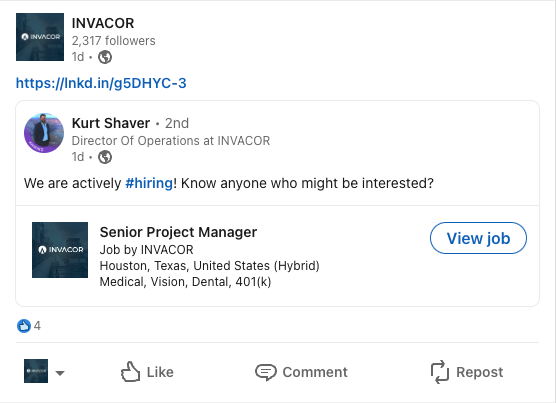Click the View job button
This screenshot has width=556, height=403.
point(478,238)
